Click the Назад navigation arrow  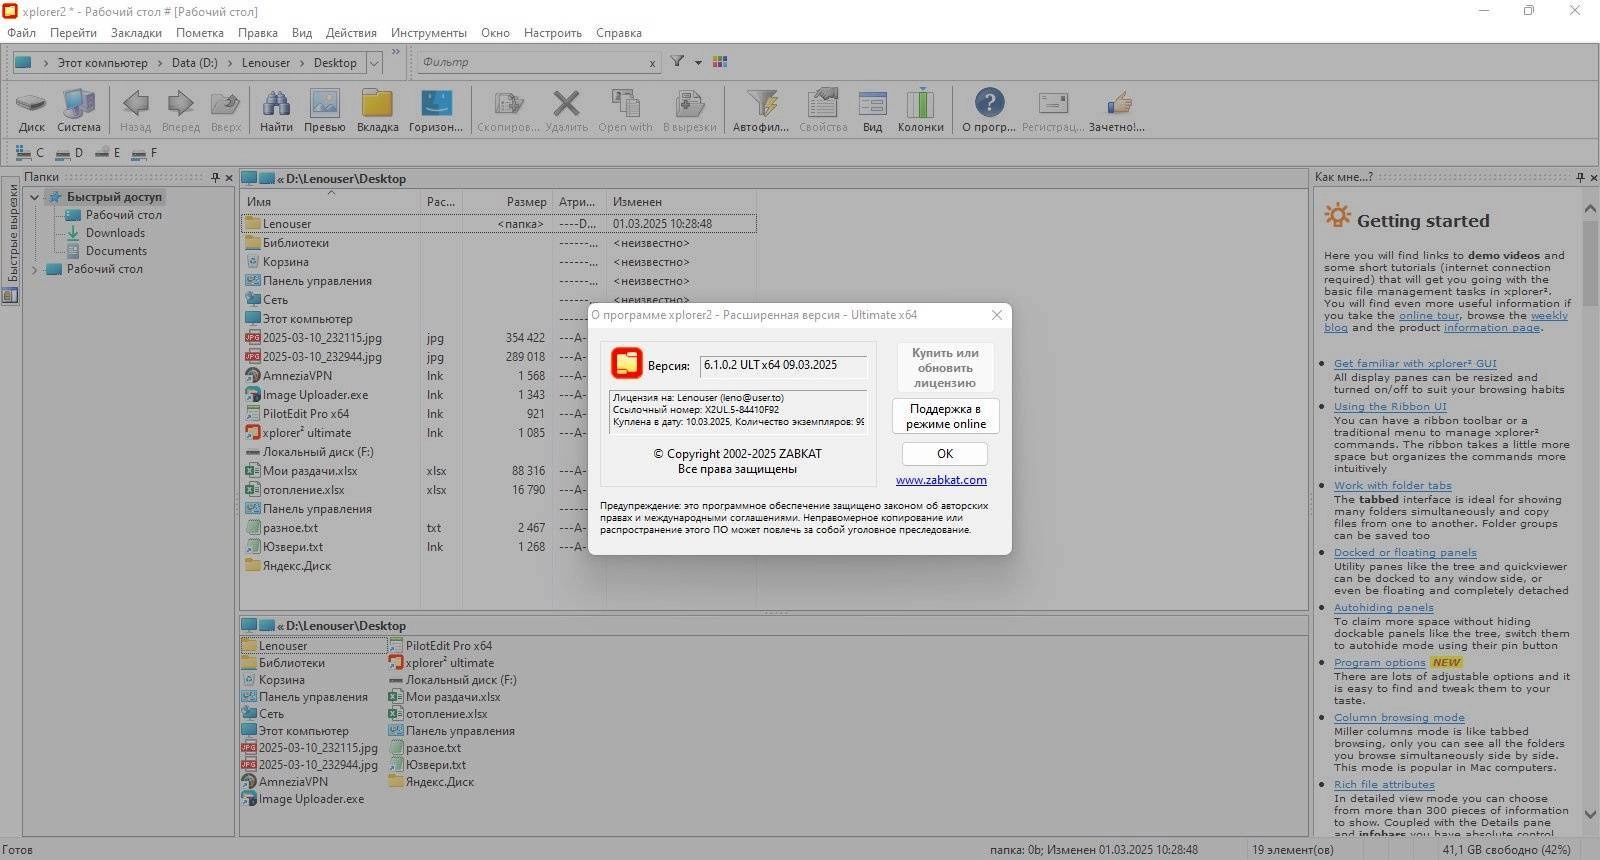coord(135,110)
